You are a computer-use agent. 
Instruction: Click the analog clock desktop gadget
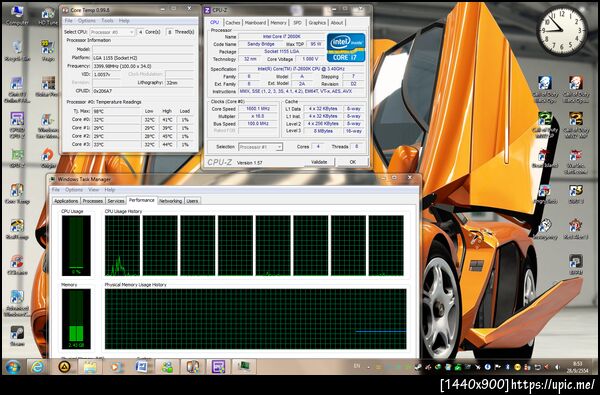tap(562, 31)
